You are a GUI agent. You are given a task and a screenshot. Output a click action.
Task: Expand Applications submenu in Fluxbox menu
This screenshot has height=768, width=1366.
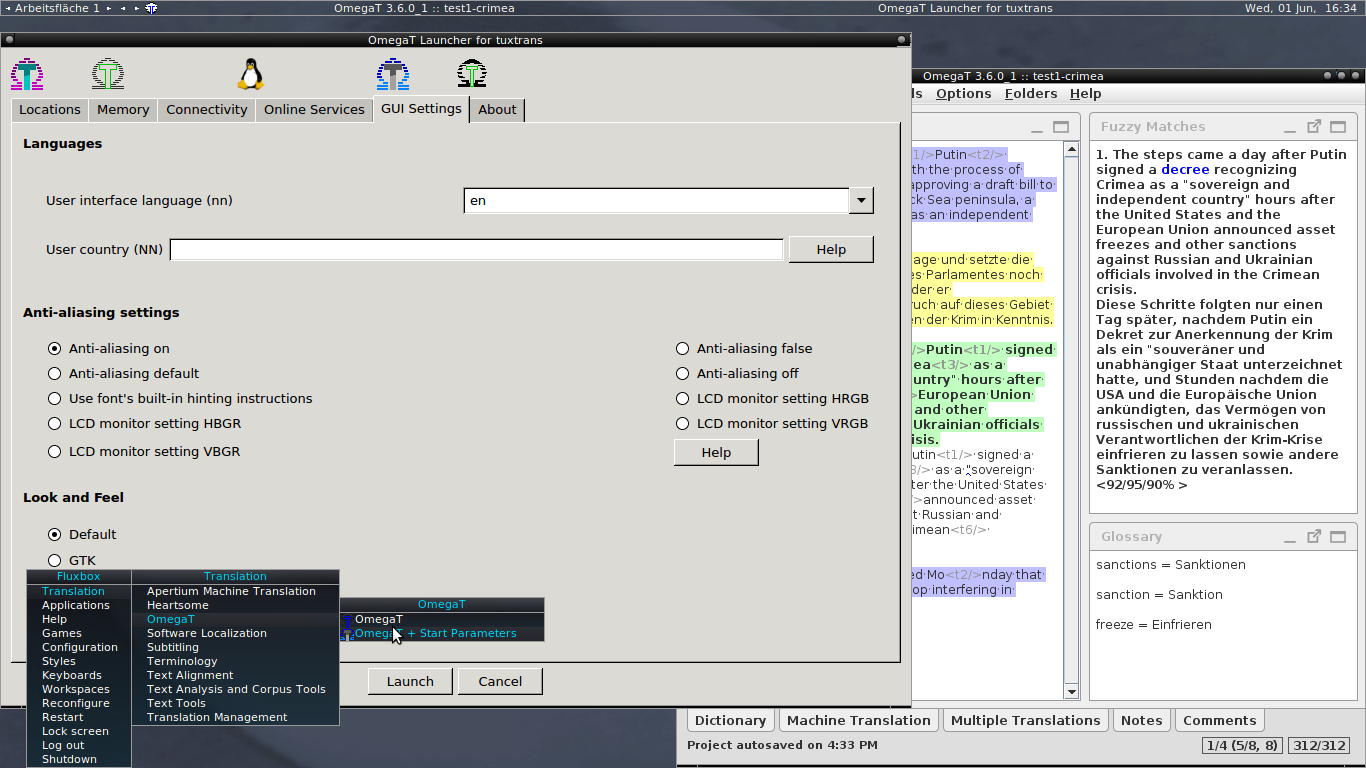79,605
